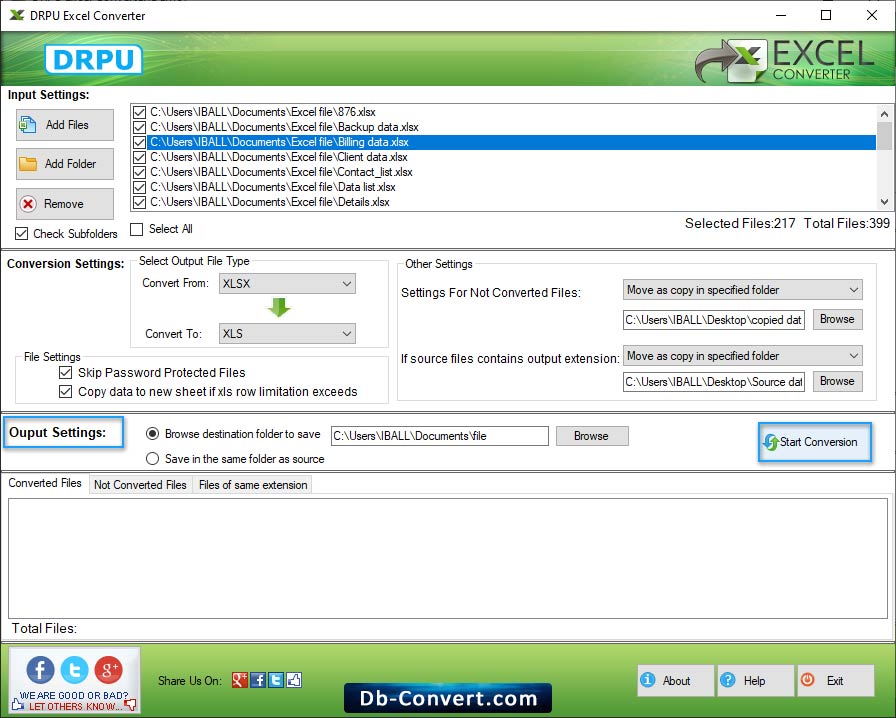Image resolution: width=896 pixels, height=718 pixels.
Task: Click the copied data folder path field
Action: pos(714,320)
